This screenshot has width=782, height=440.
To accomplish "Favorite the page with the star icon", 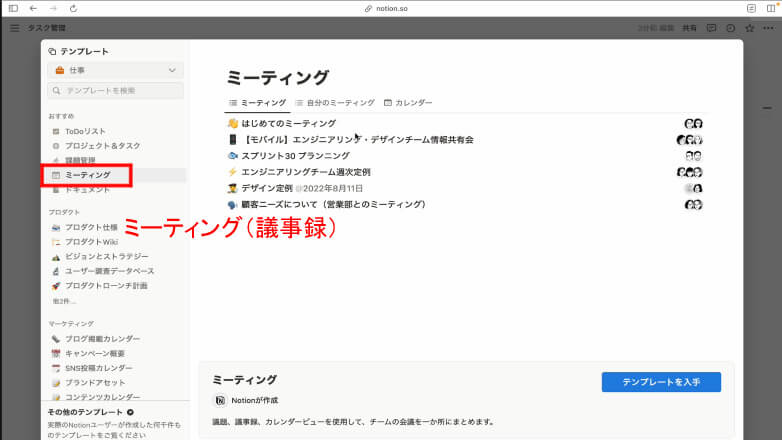I will click(x=750, y=28).
